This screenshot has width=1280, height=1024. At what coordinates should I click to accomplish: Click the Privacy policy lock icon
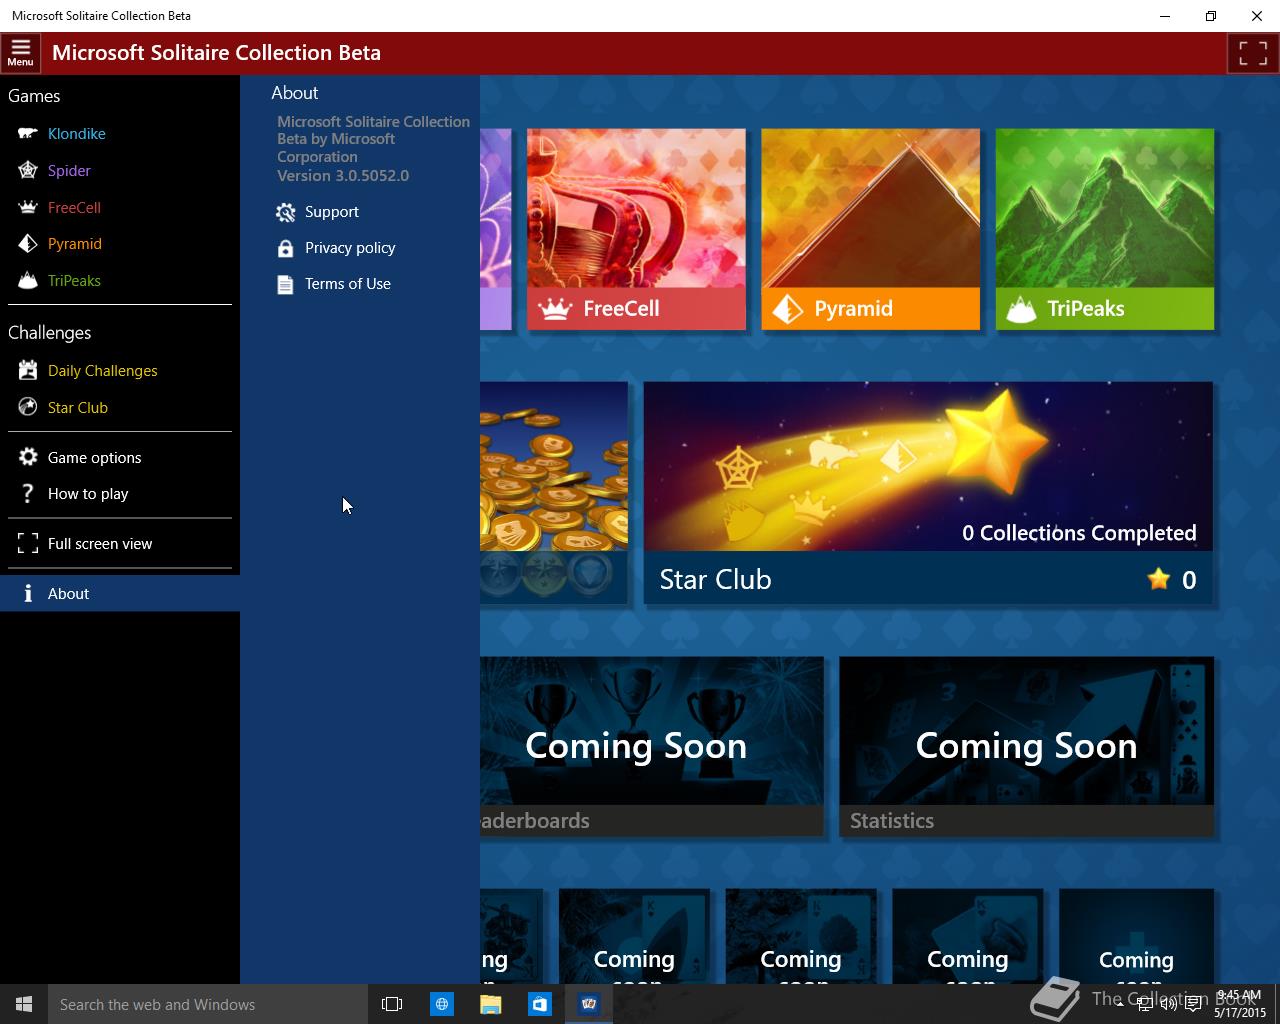285,248
